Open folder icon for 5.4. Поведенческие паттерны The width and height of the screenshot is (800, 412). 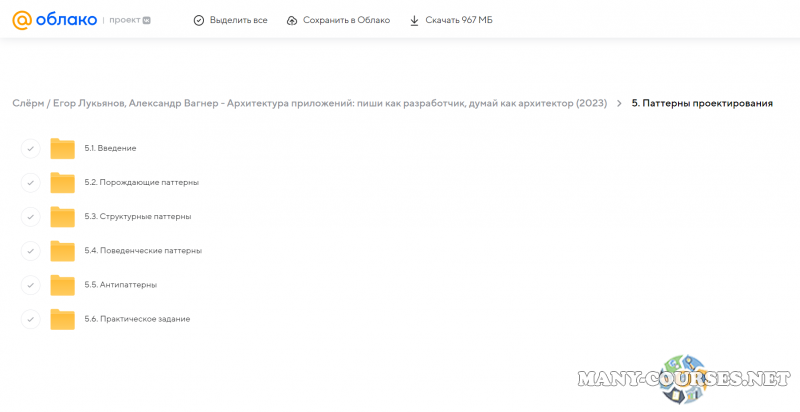pyautogui.click(x=63, y=251)
